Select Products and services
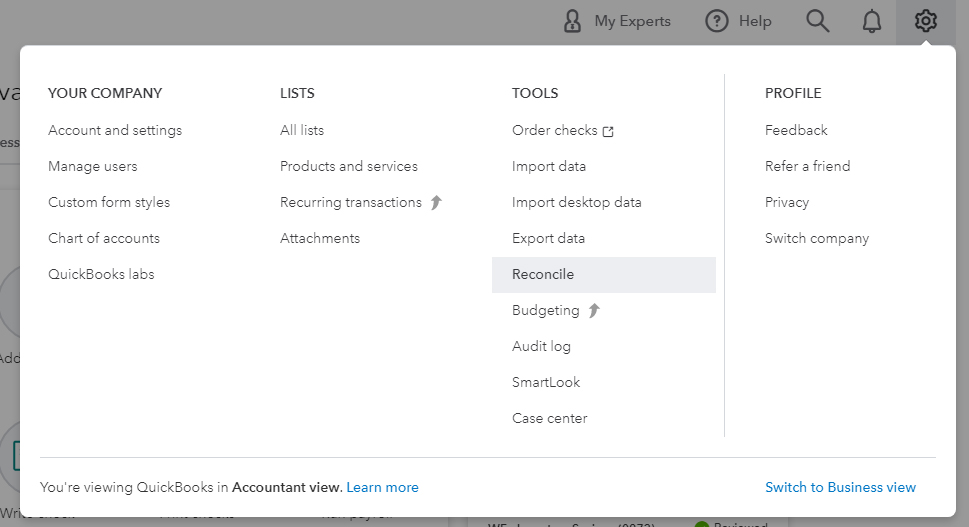 coord(349,166)
